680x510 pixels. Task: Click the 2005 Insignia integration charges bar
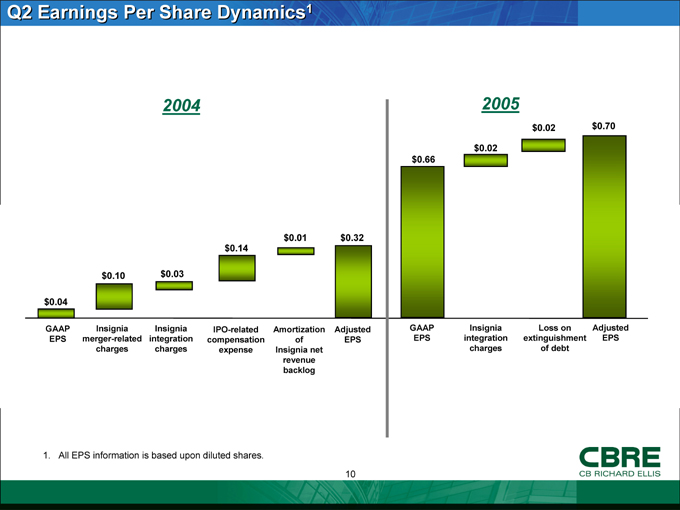coord(486,160)
